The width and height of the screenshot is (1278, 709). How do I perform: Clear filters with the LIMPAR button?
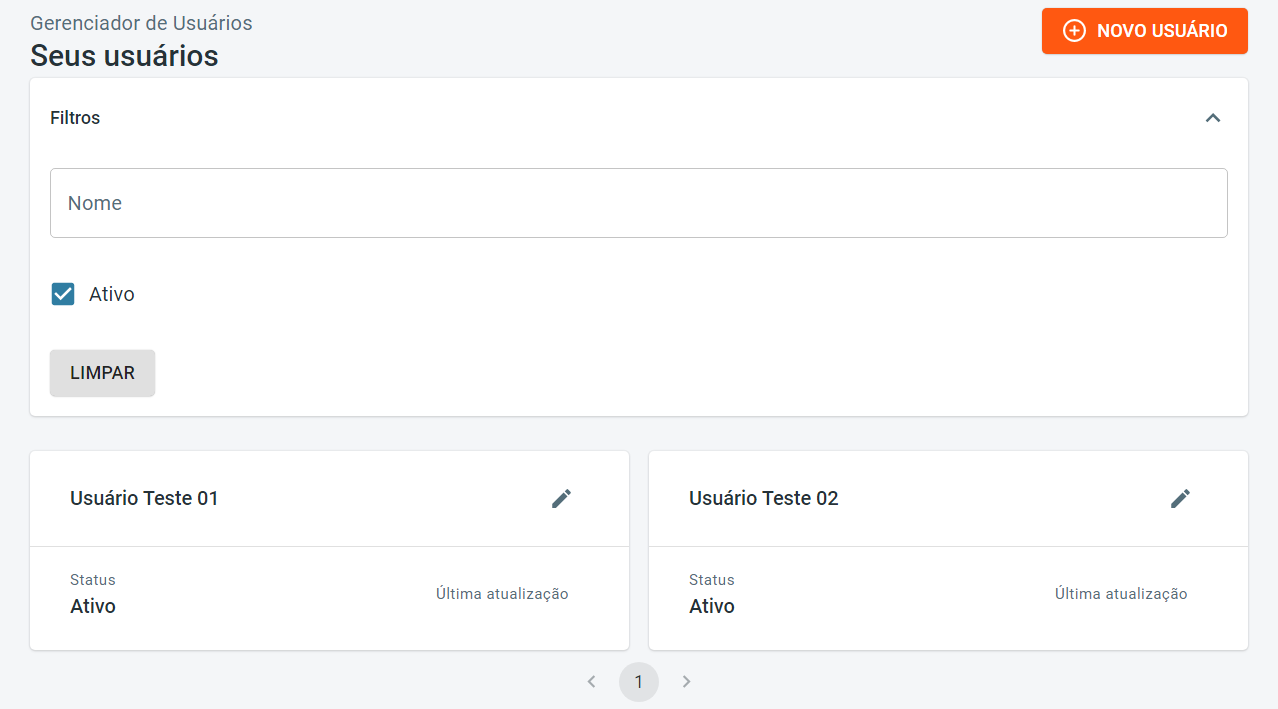click(x=102, y=373)
